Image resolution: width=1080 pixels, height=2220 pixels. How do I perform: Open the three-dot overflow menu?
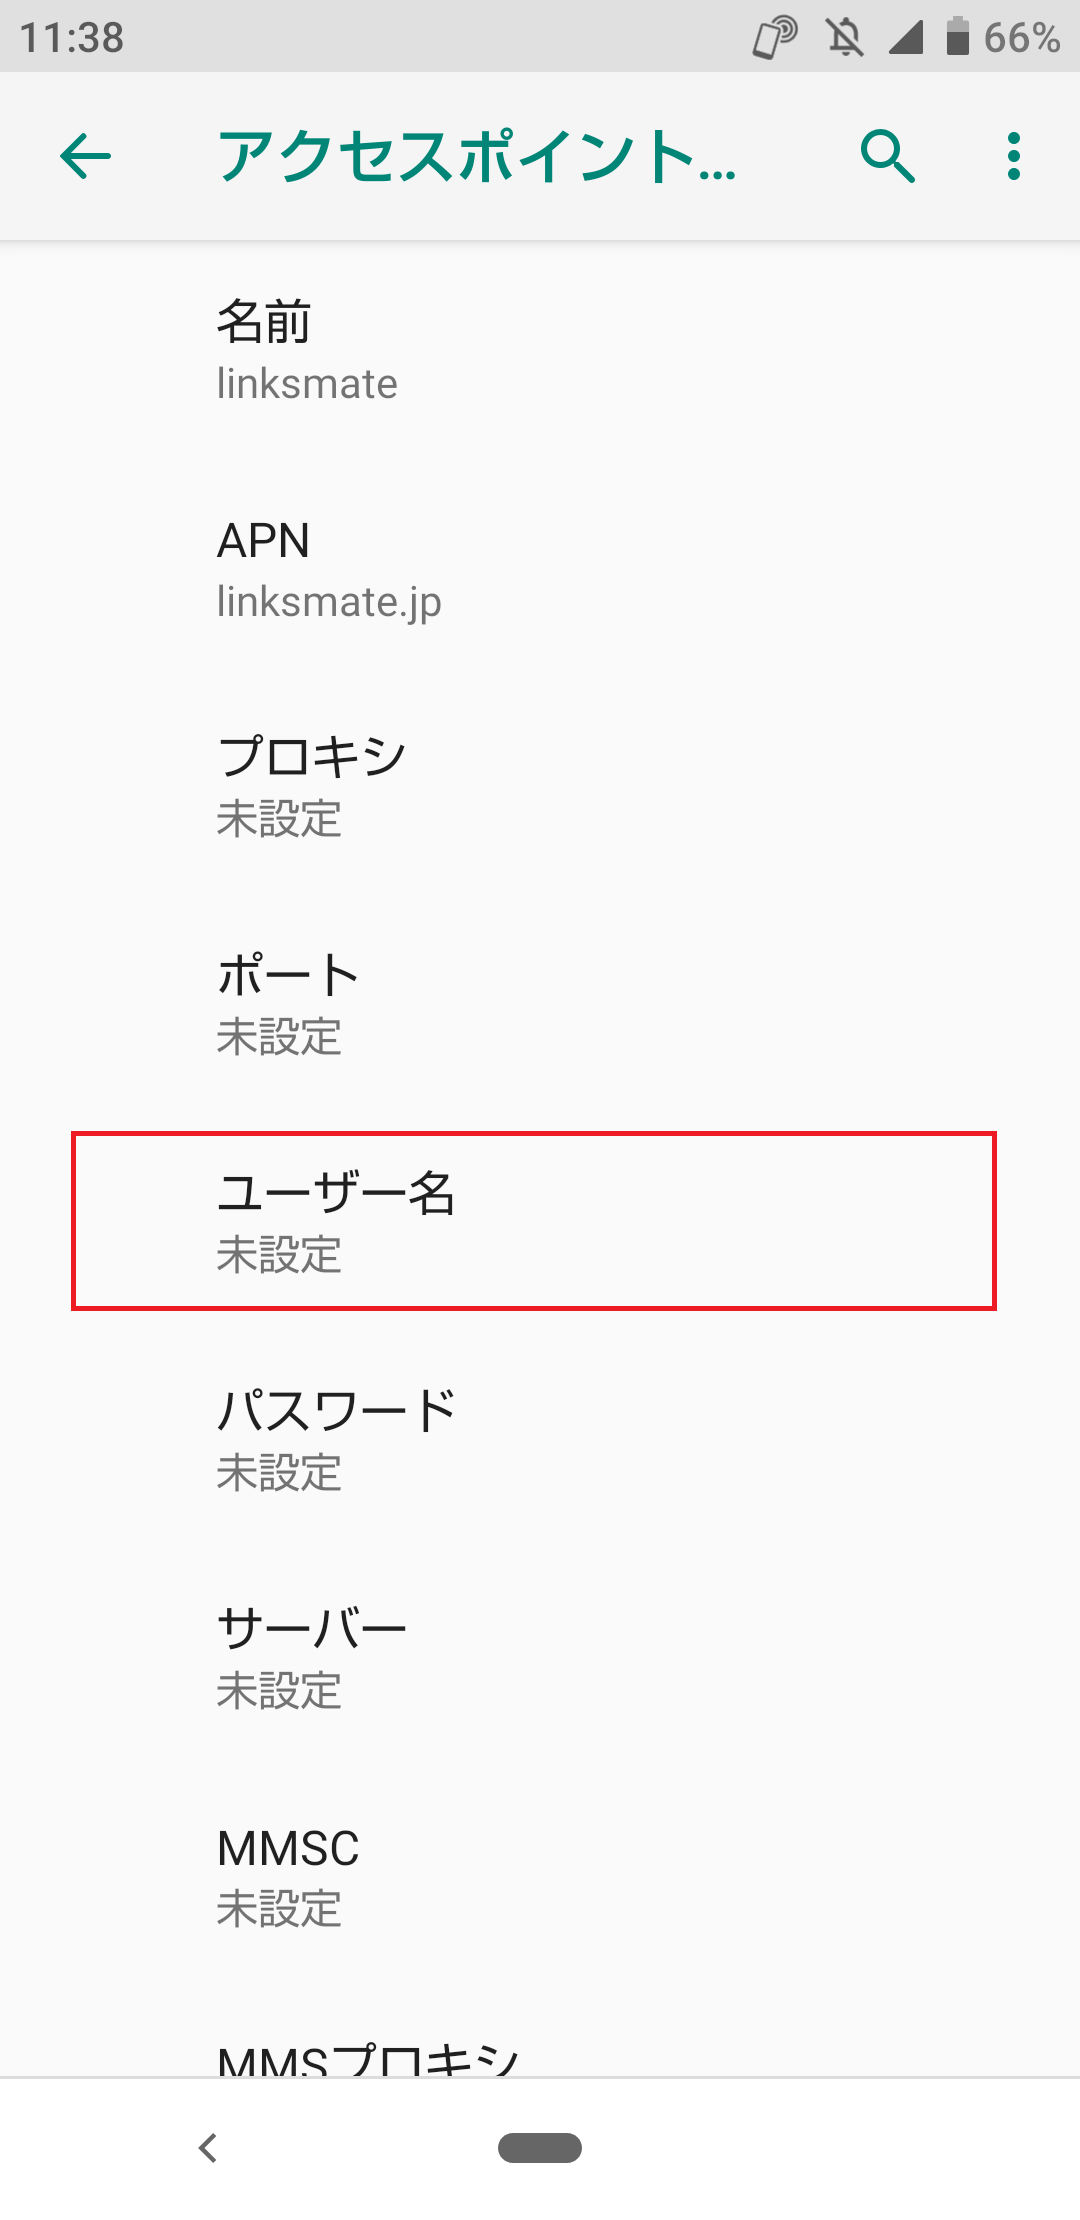[x=1014, y=156]
